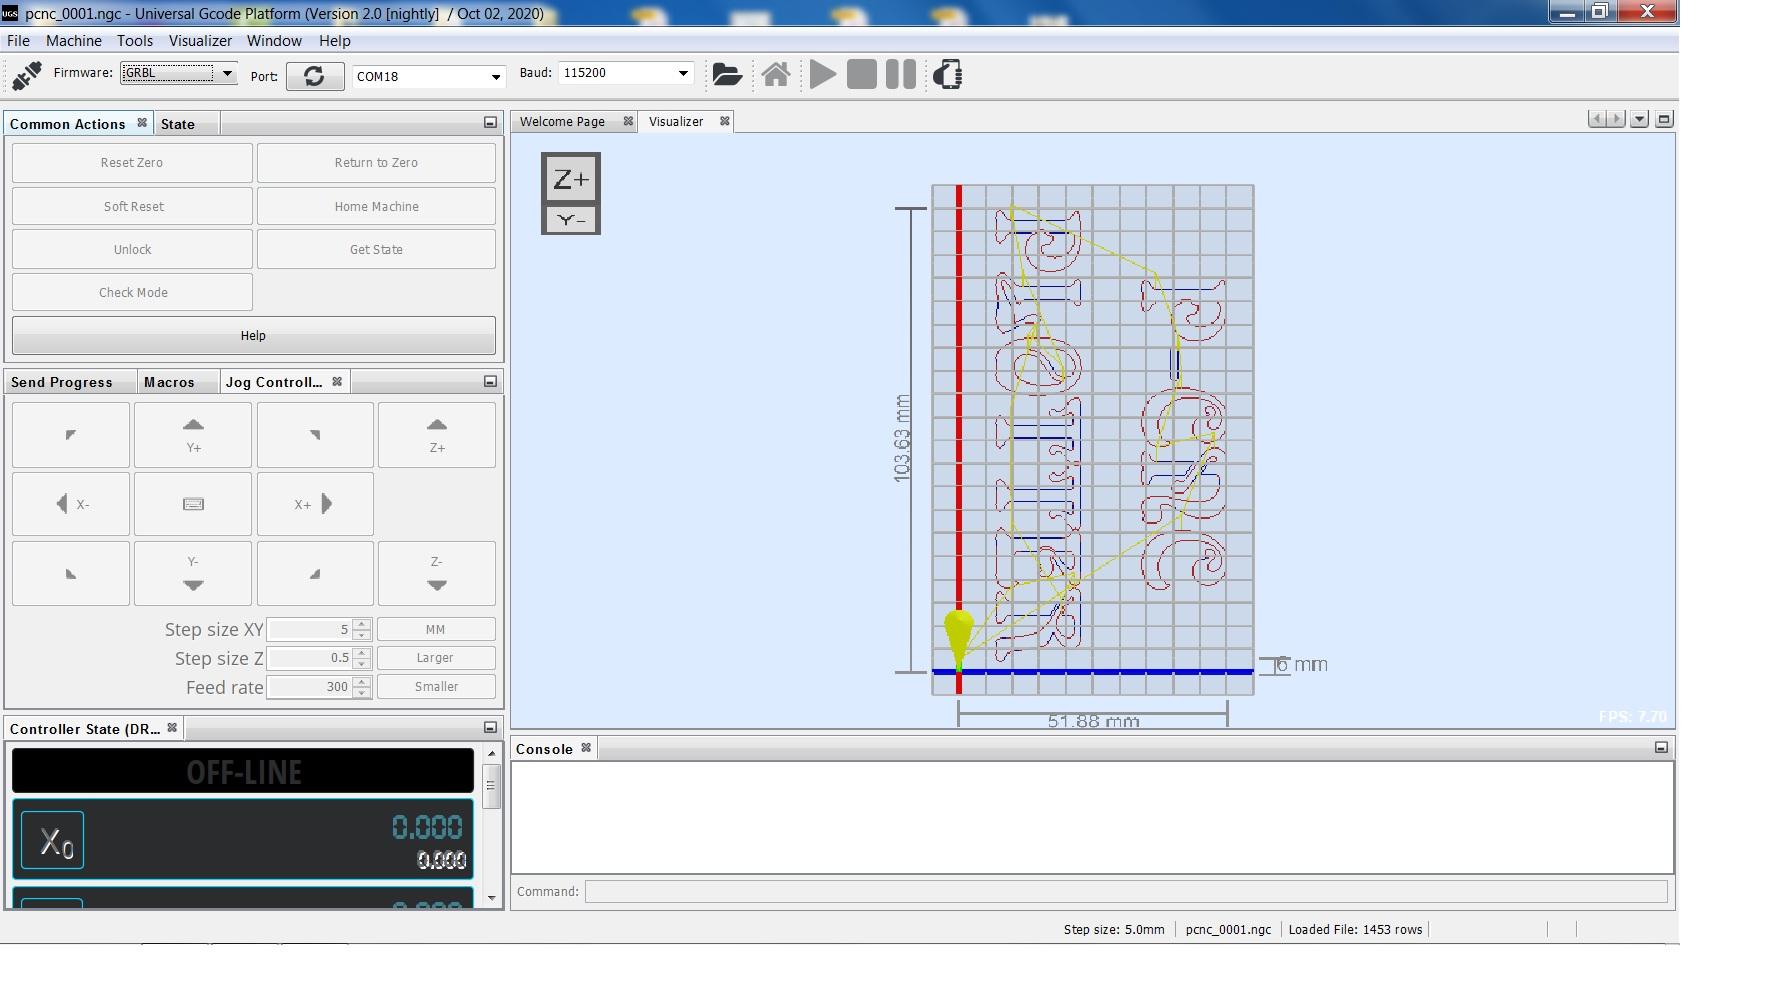The width and height of the screenshot is (1779, 1000).
Task: Jog Z- downward
Action: (437, 573)
